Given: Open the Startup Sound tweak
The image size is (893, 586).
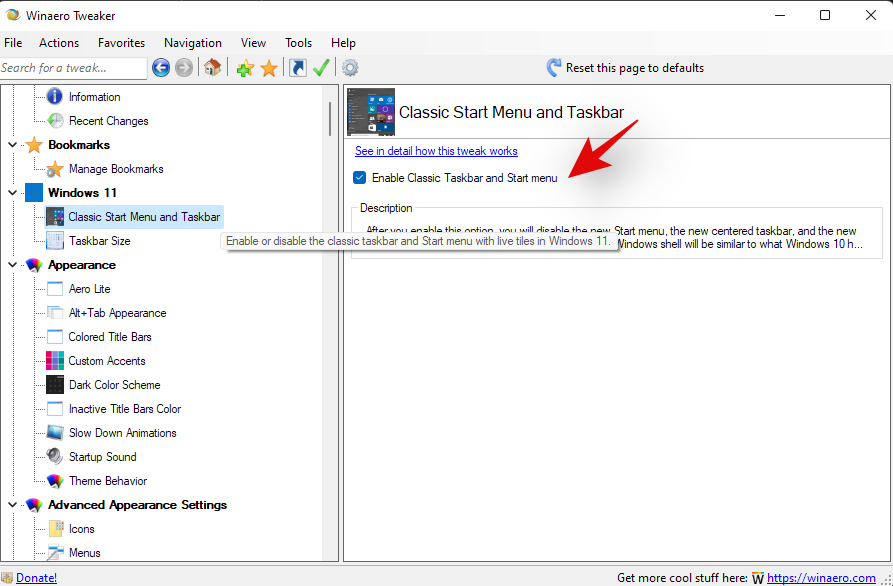Looking at the screenshot, I should tap(102, 457).
